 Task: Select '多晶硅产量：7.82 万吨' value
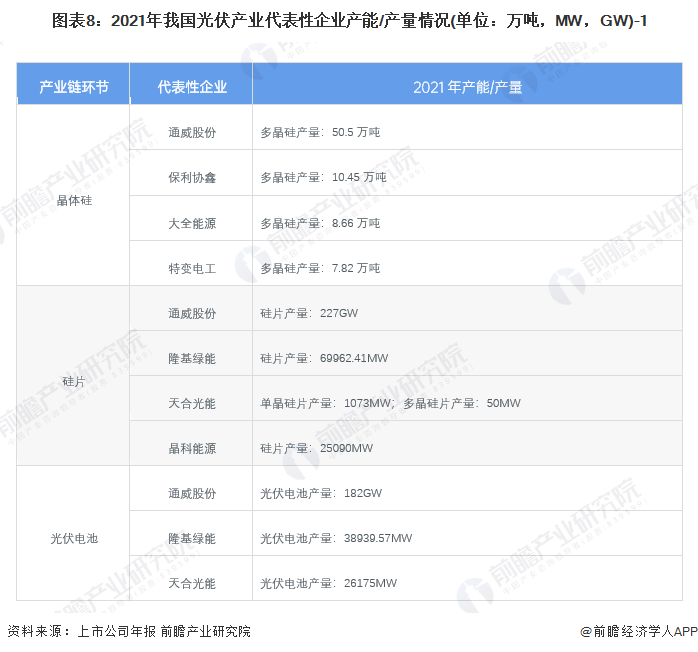pos(320,268)
